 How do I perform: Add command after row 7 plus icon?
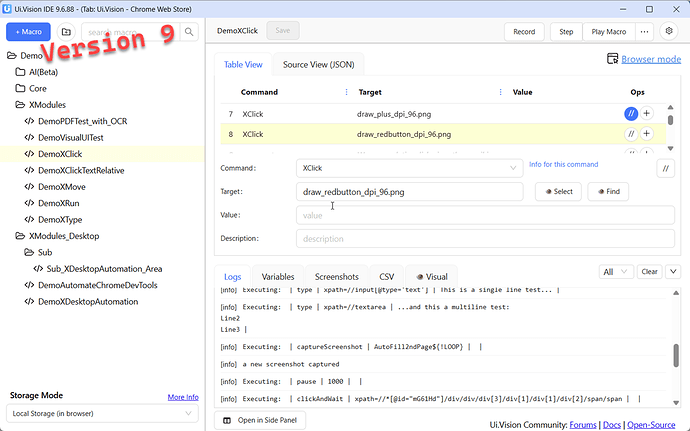(x=646, y=114)
